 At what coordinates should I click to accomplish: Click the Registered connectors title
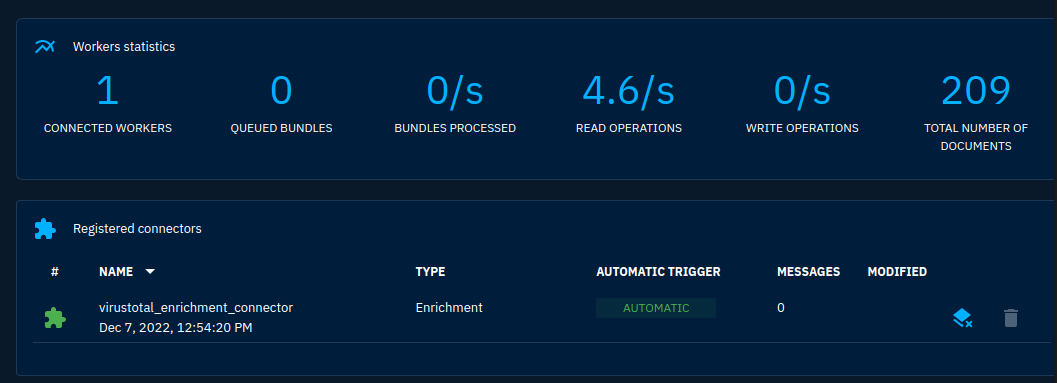138,229
